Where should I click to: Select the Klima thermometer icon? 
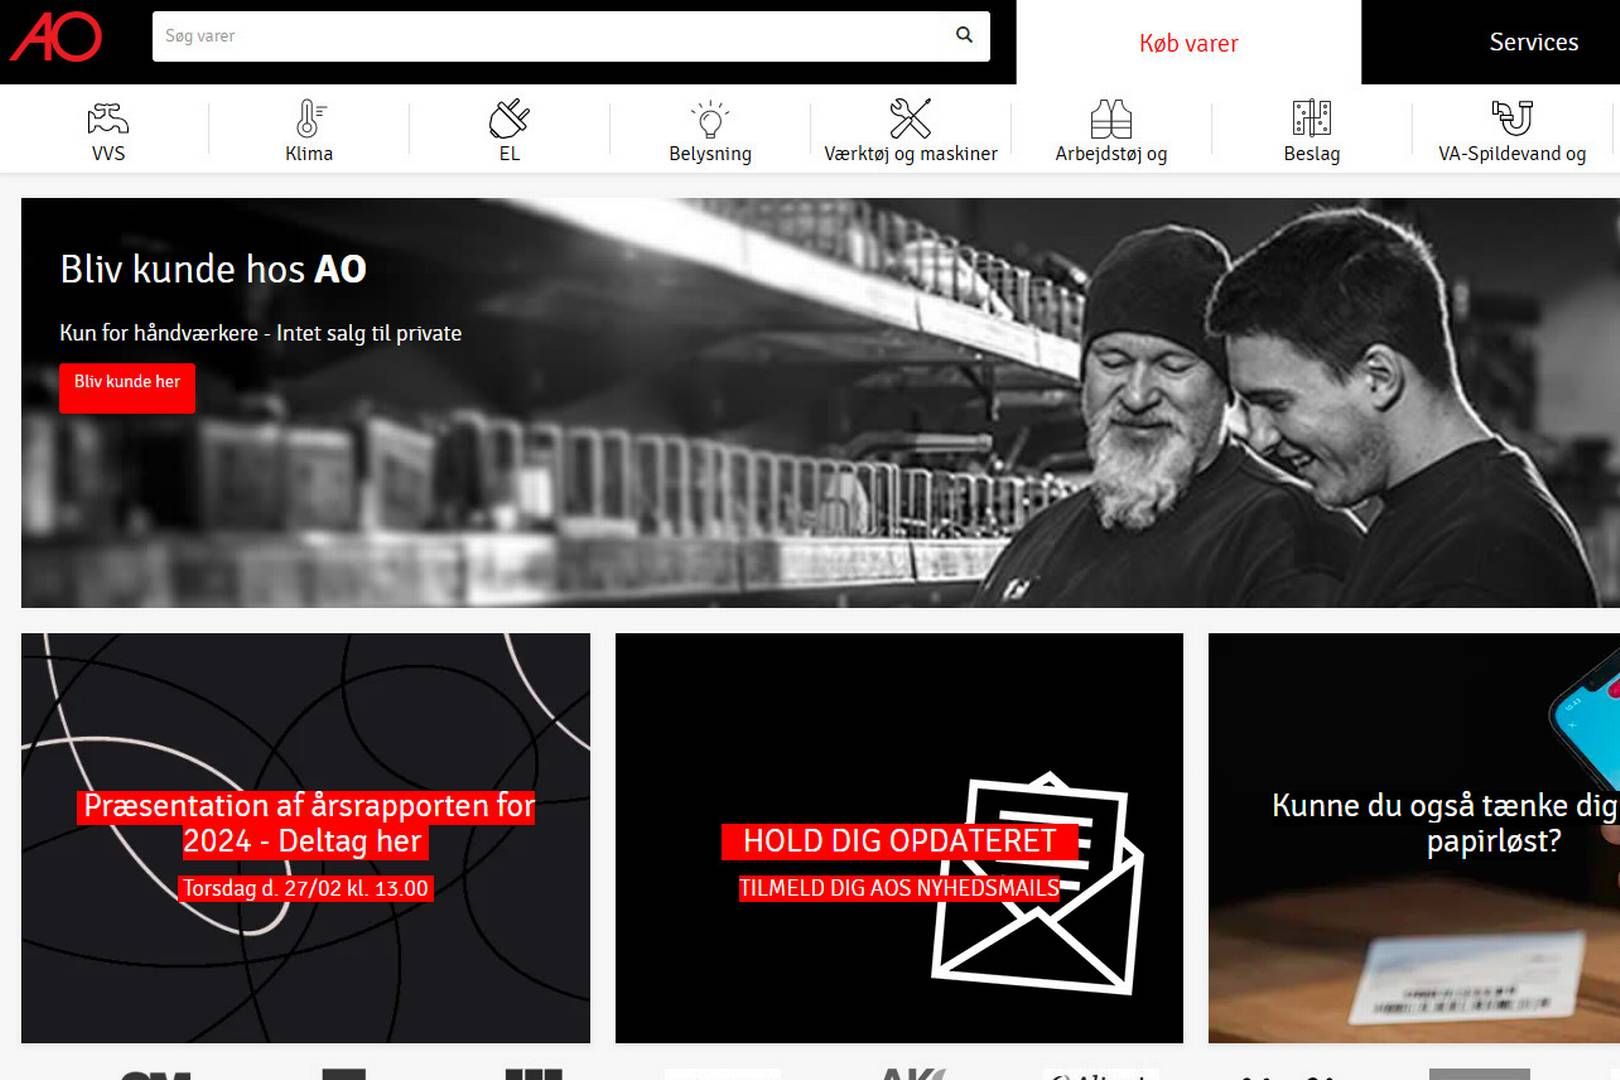[309, 119]
